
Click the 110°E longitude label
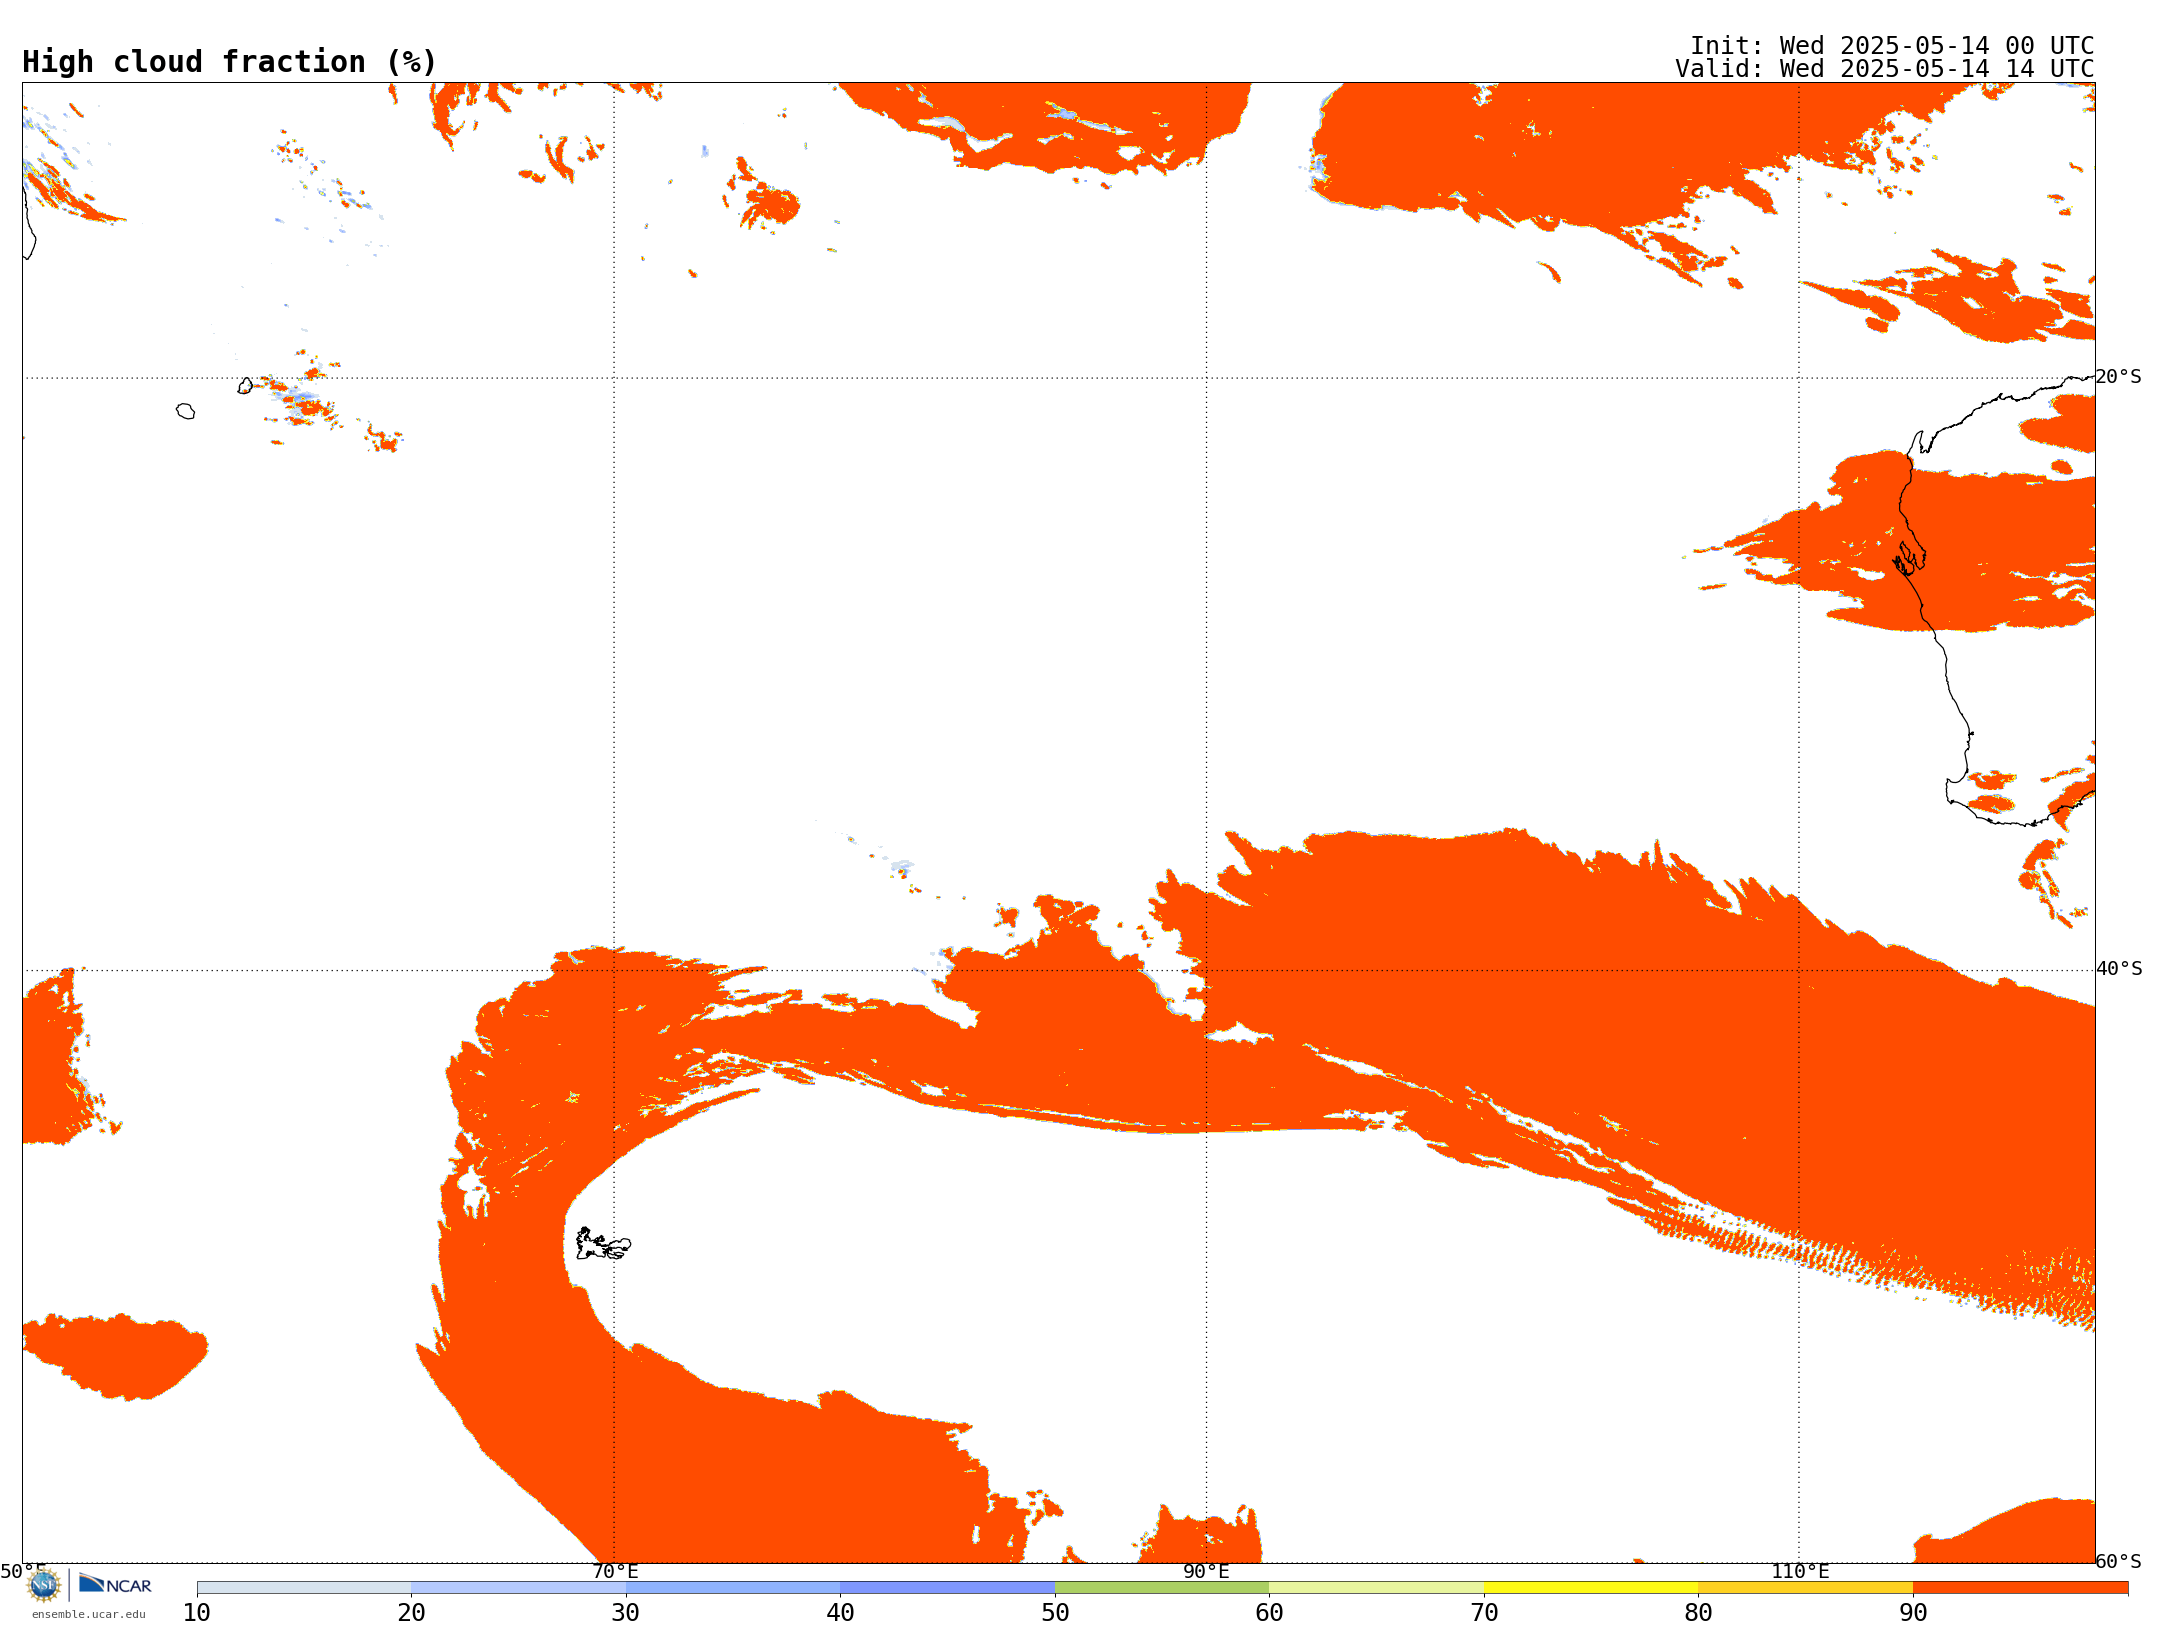(1800, 1571)
